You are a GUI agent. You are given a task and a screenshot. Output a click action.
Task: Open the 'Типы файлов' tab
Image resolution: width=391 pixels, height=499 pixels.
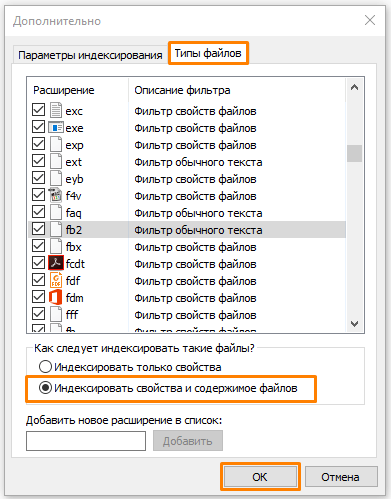(208, 53)
